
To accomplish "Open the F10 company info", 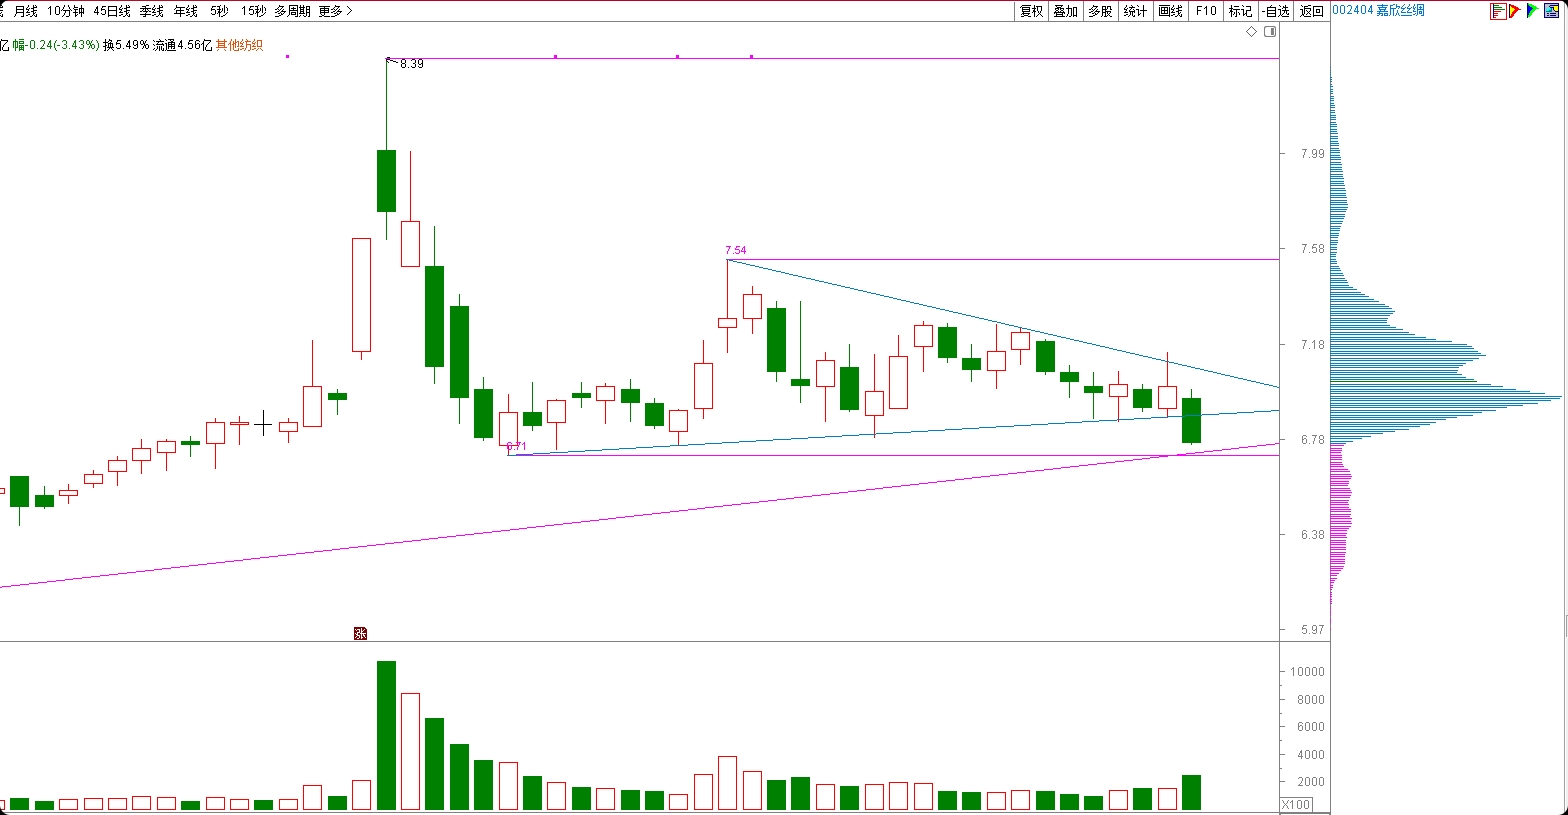I will (x=1206, y=11).
